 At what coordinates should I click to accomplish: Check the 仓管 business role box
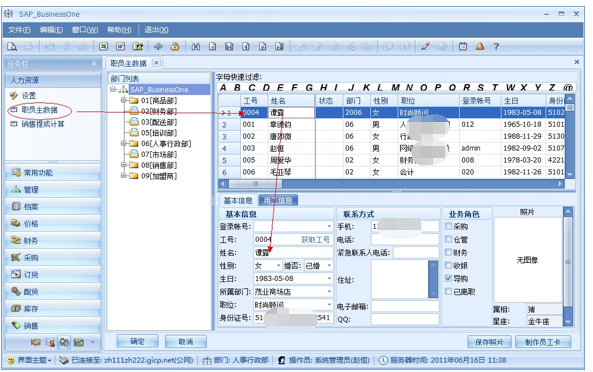point(449,239)
